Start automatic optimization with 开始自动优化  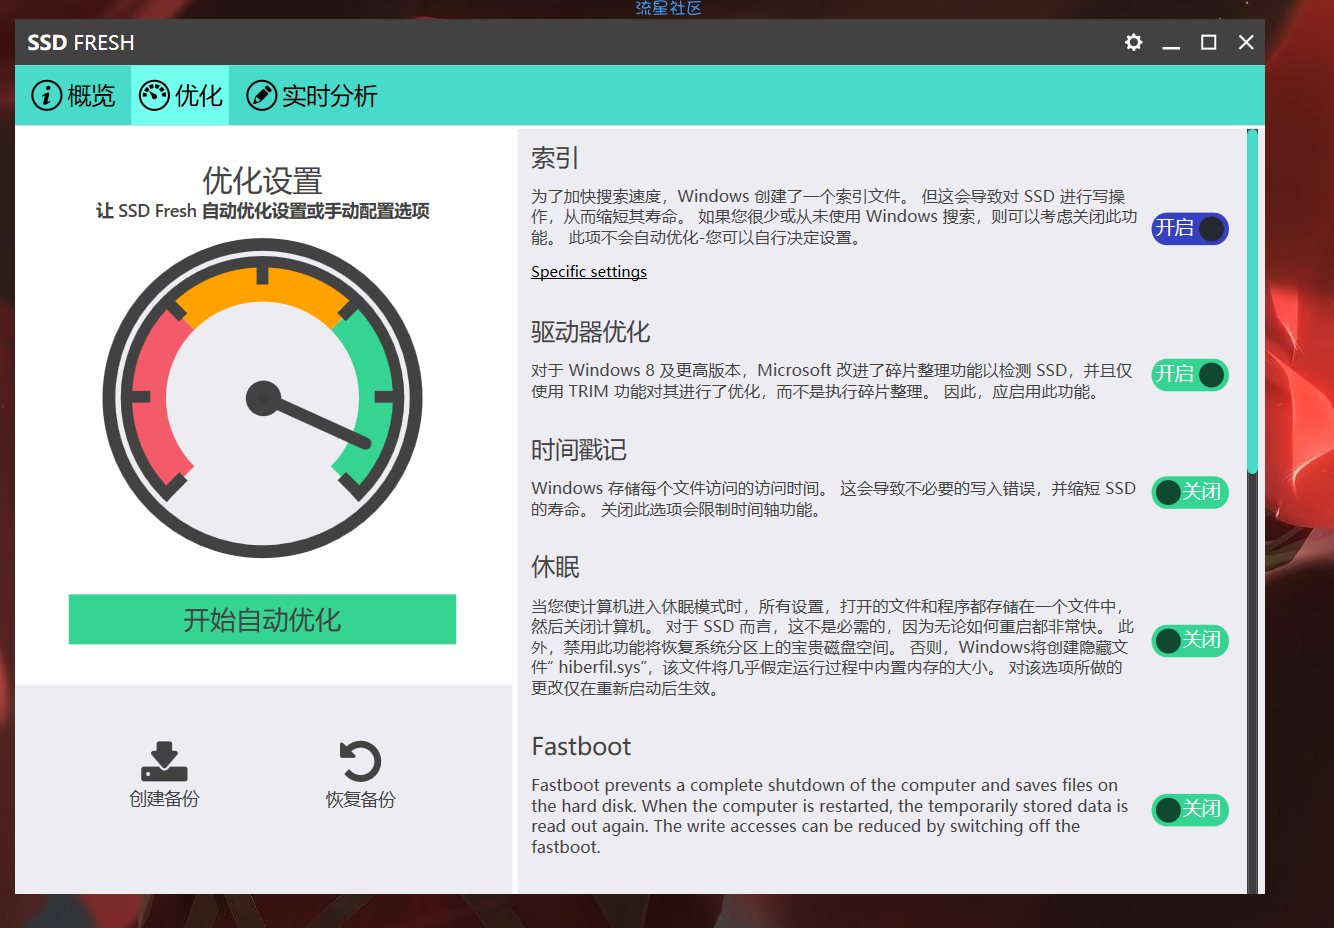(262, 620)
